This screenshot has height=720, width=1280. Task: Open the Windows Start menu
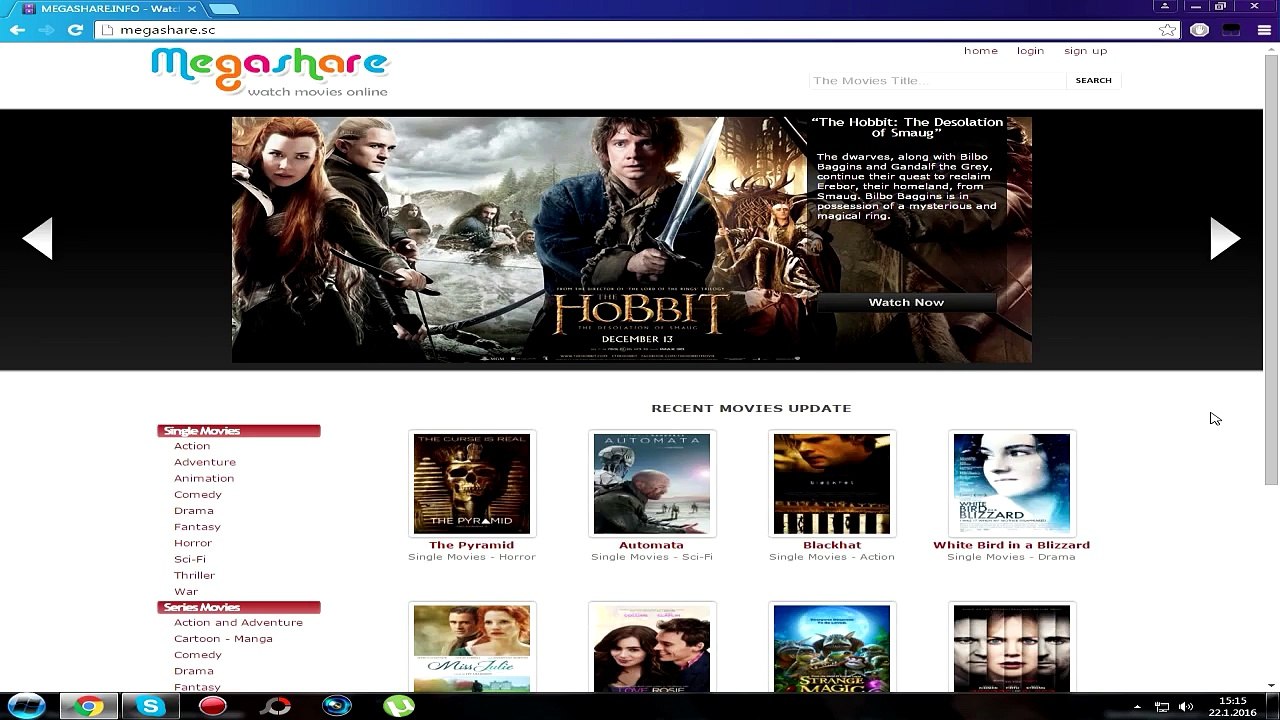[26, 706]
